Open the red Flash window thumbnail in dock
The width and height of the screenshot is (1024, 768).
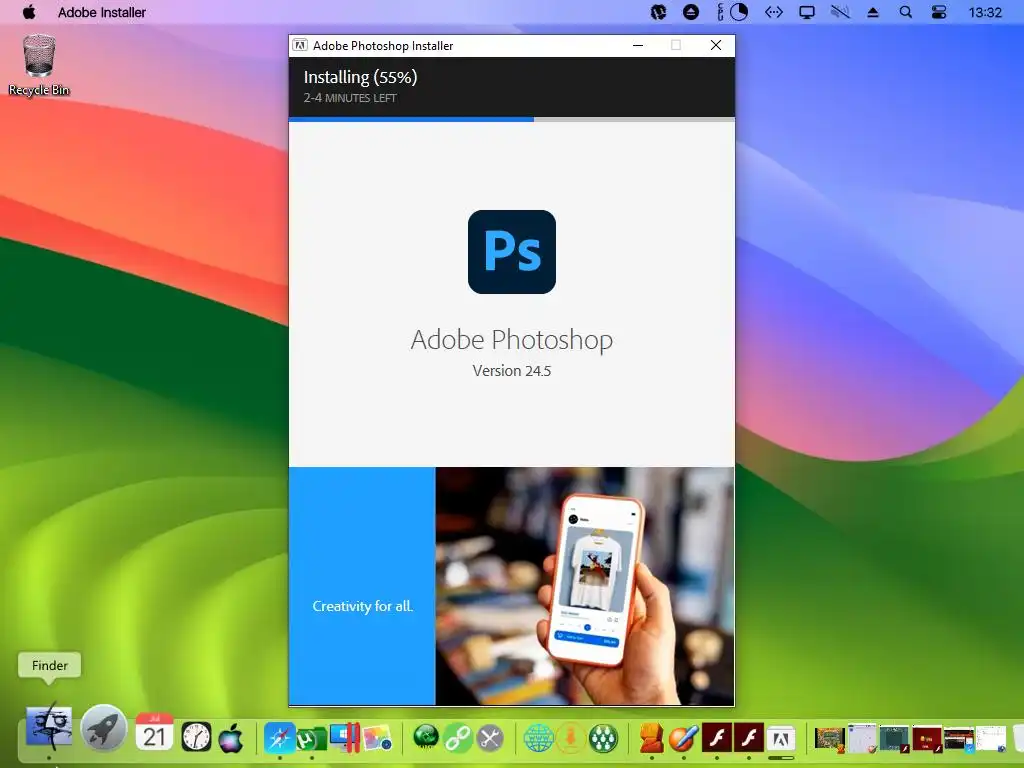pos(927,739)
